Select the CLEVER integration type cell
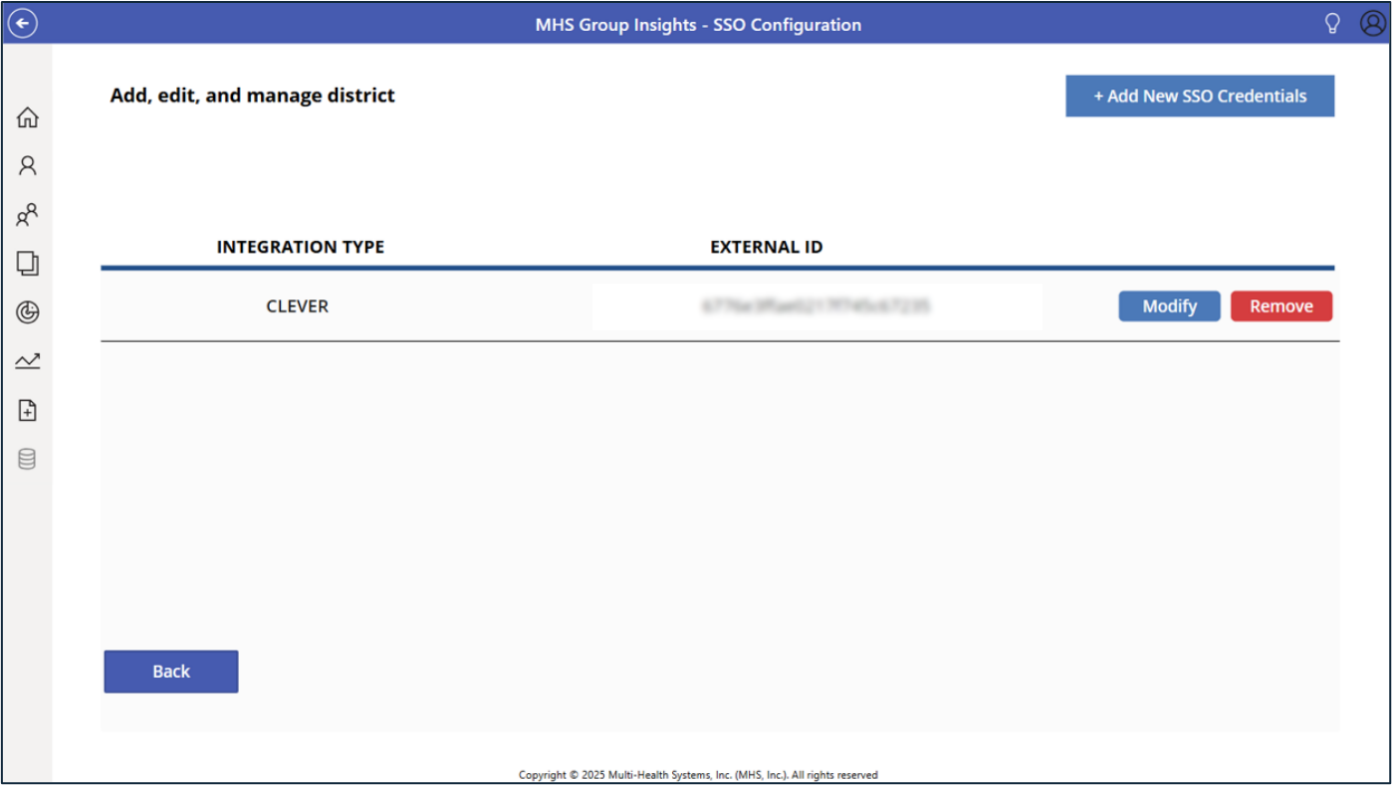This screenshot has width=1392, height=785. 297,306
